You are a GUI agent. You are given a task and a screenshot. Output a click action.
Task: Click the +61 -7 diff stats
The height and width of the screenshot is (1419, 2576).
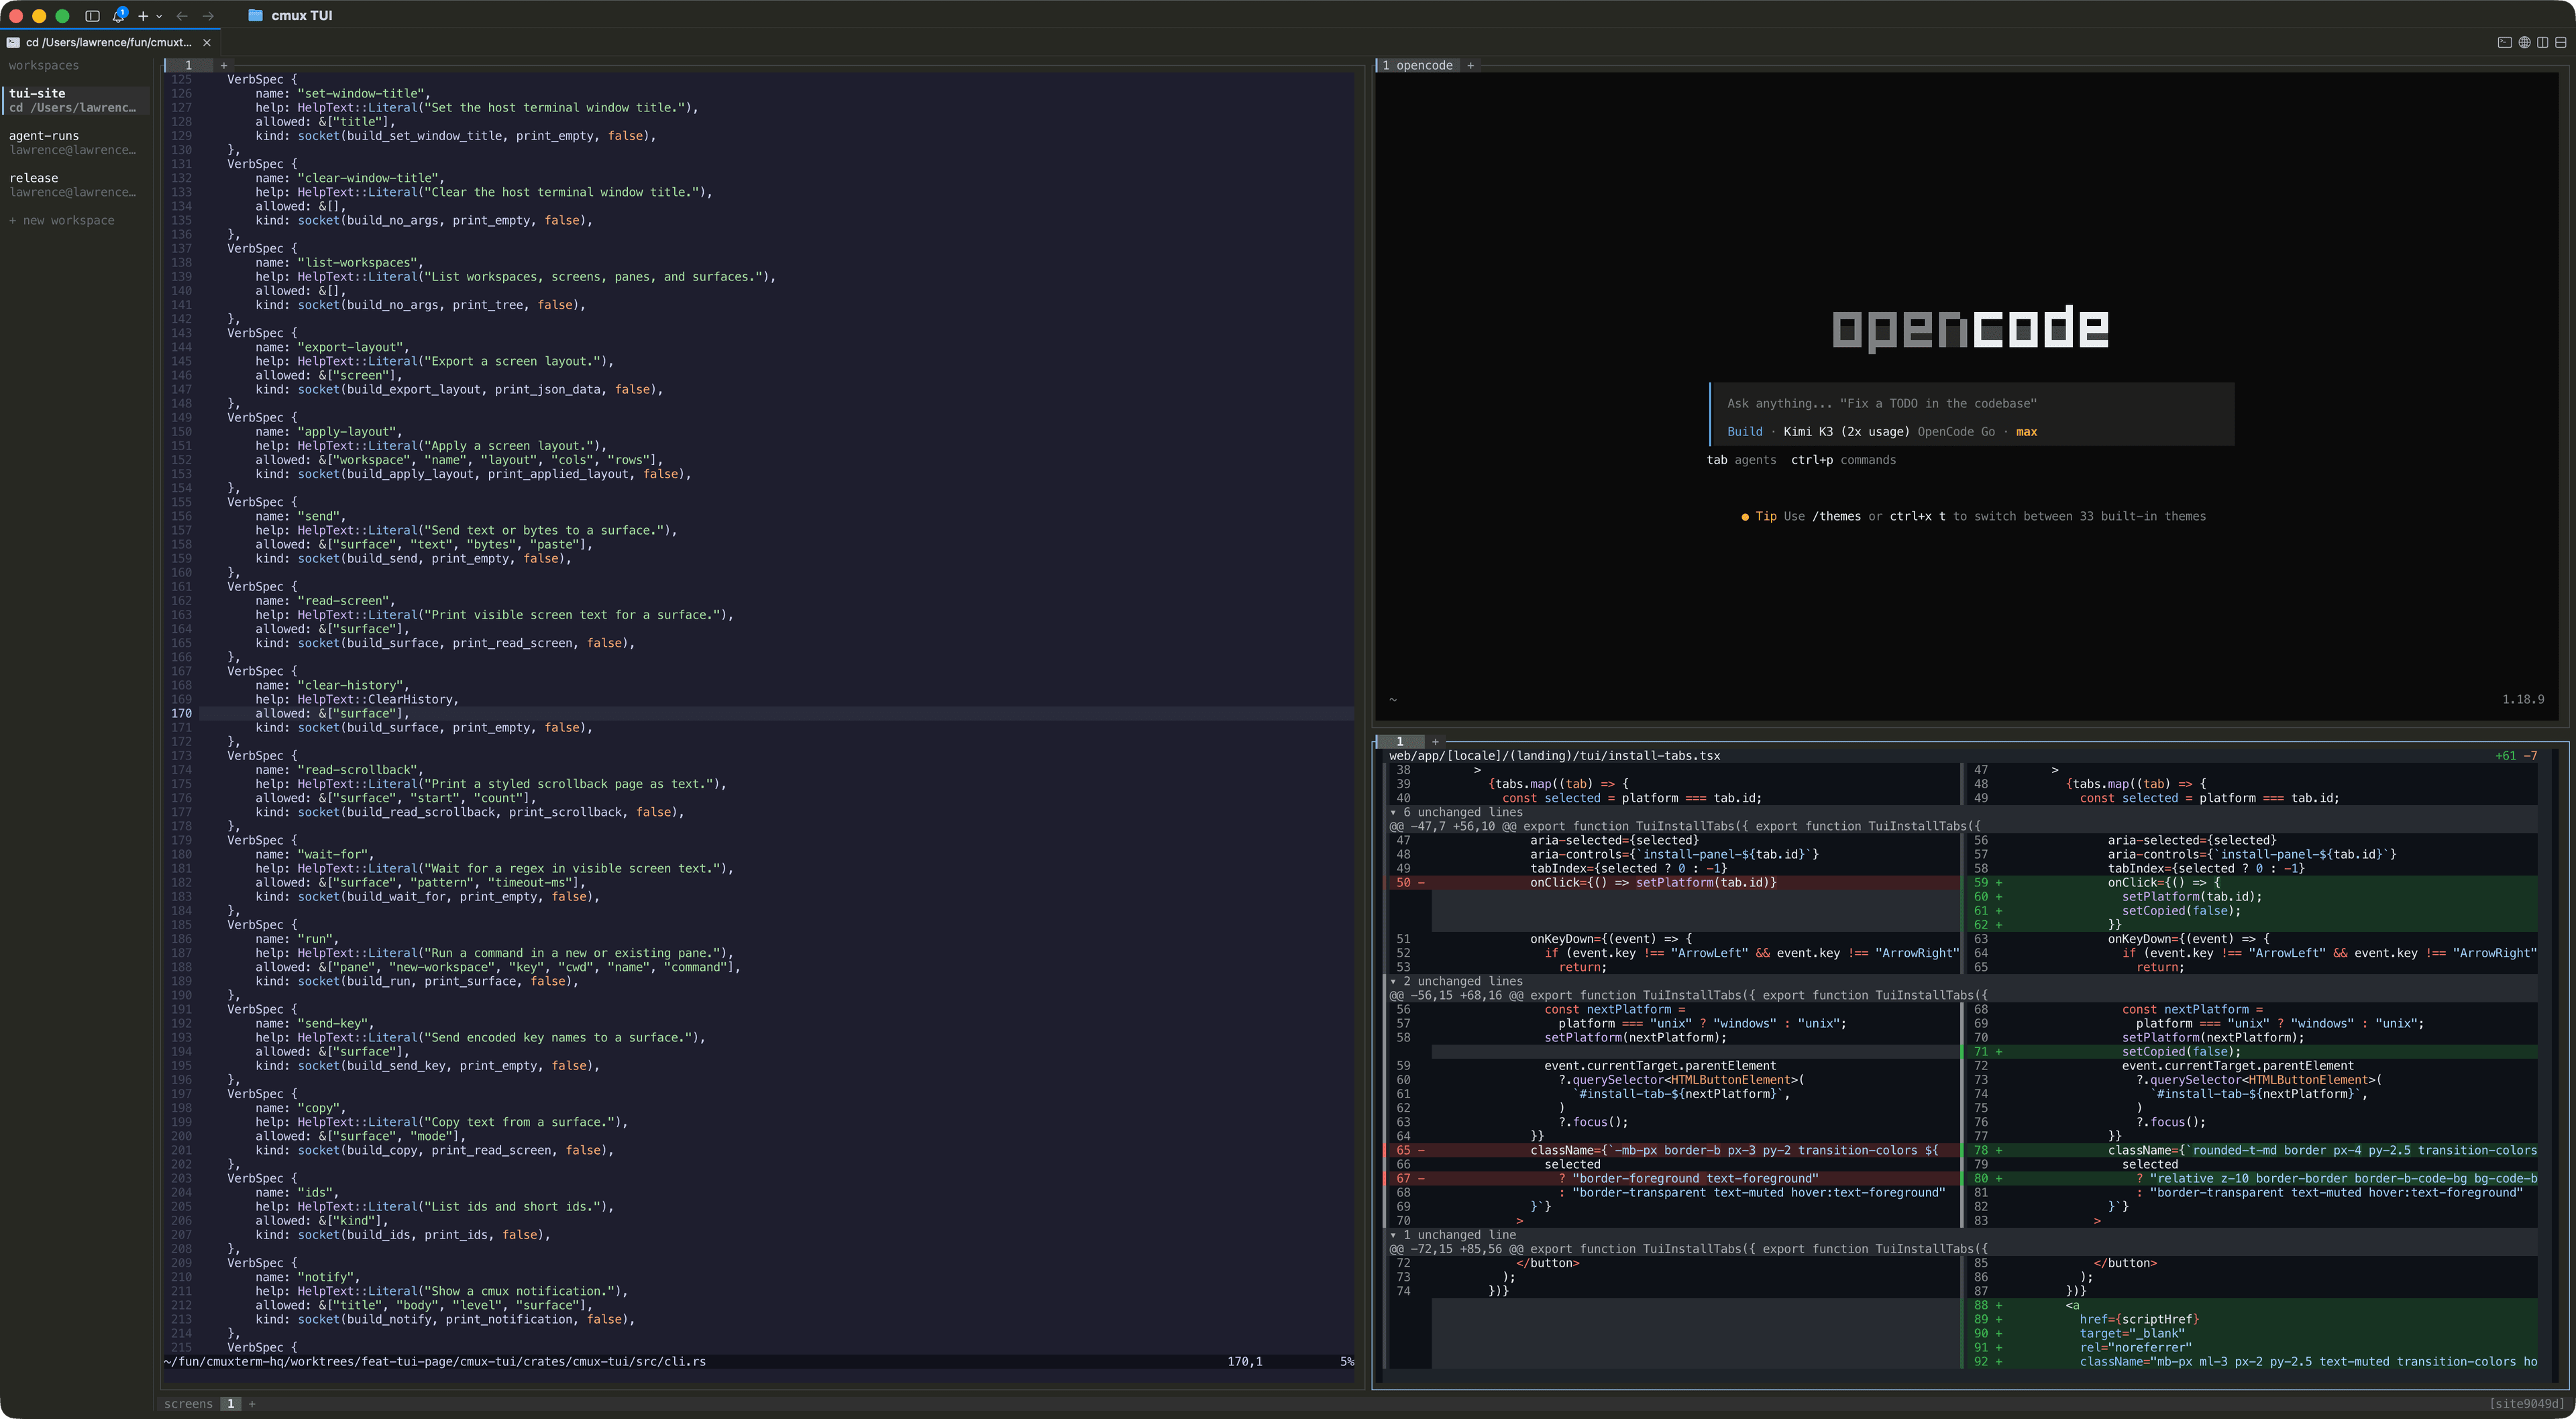click(2515, 755)
